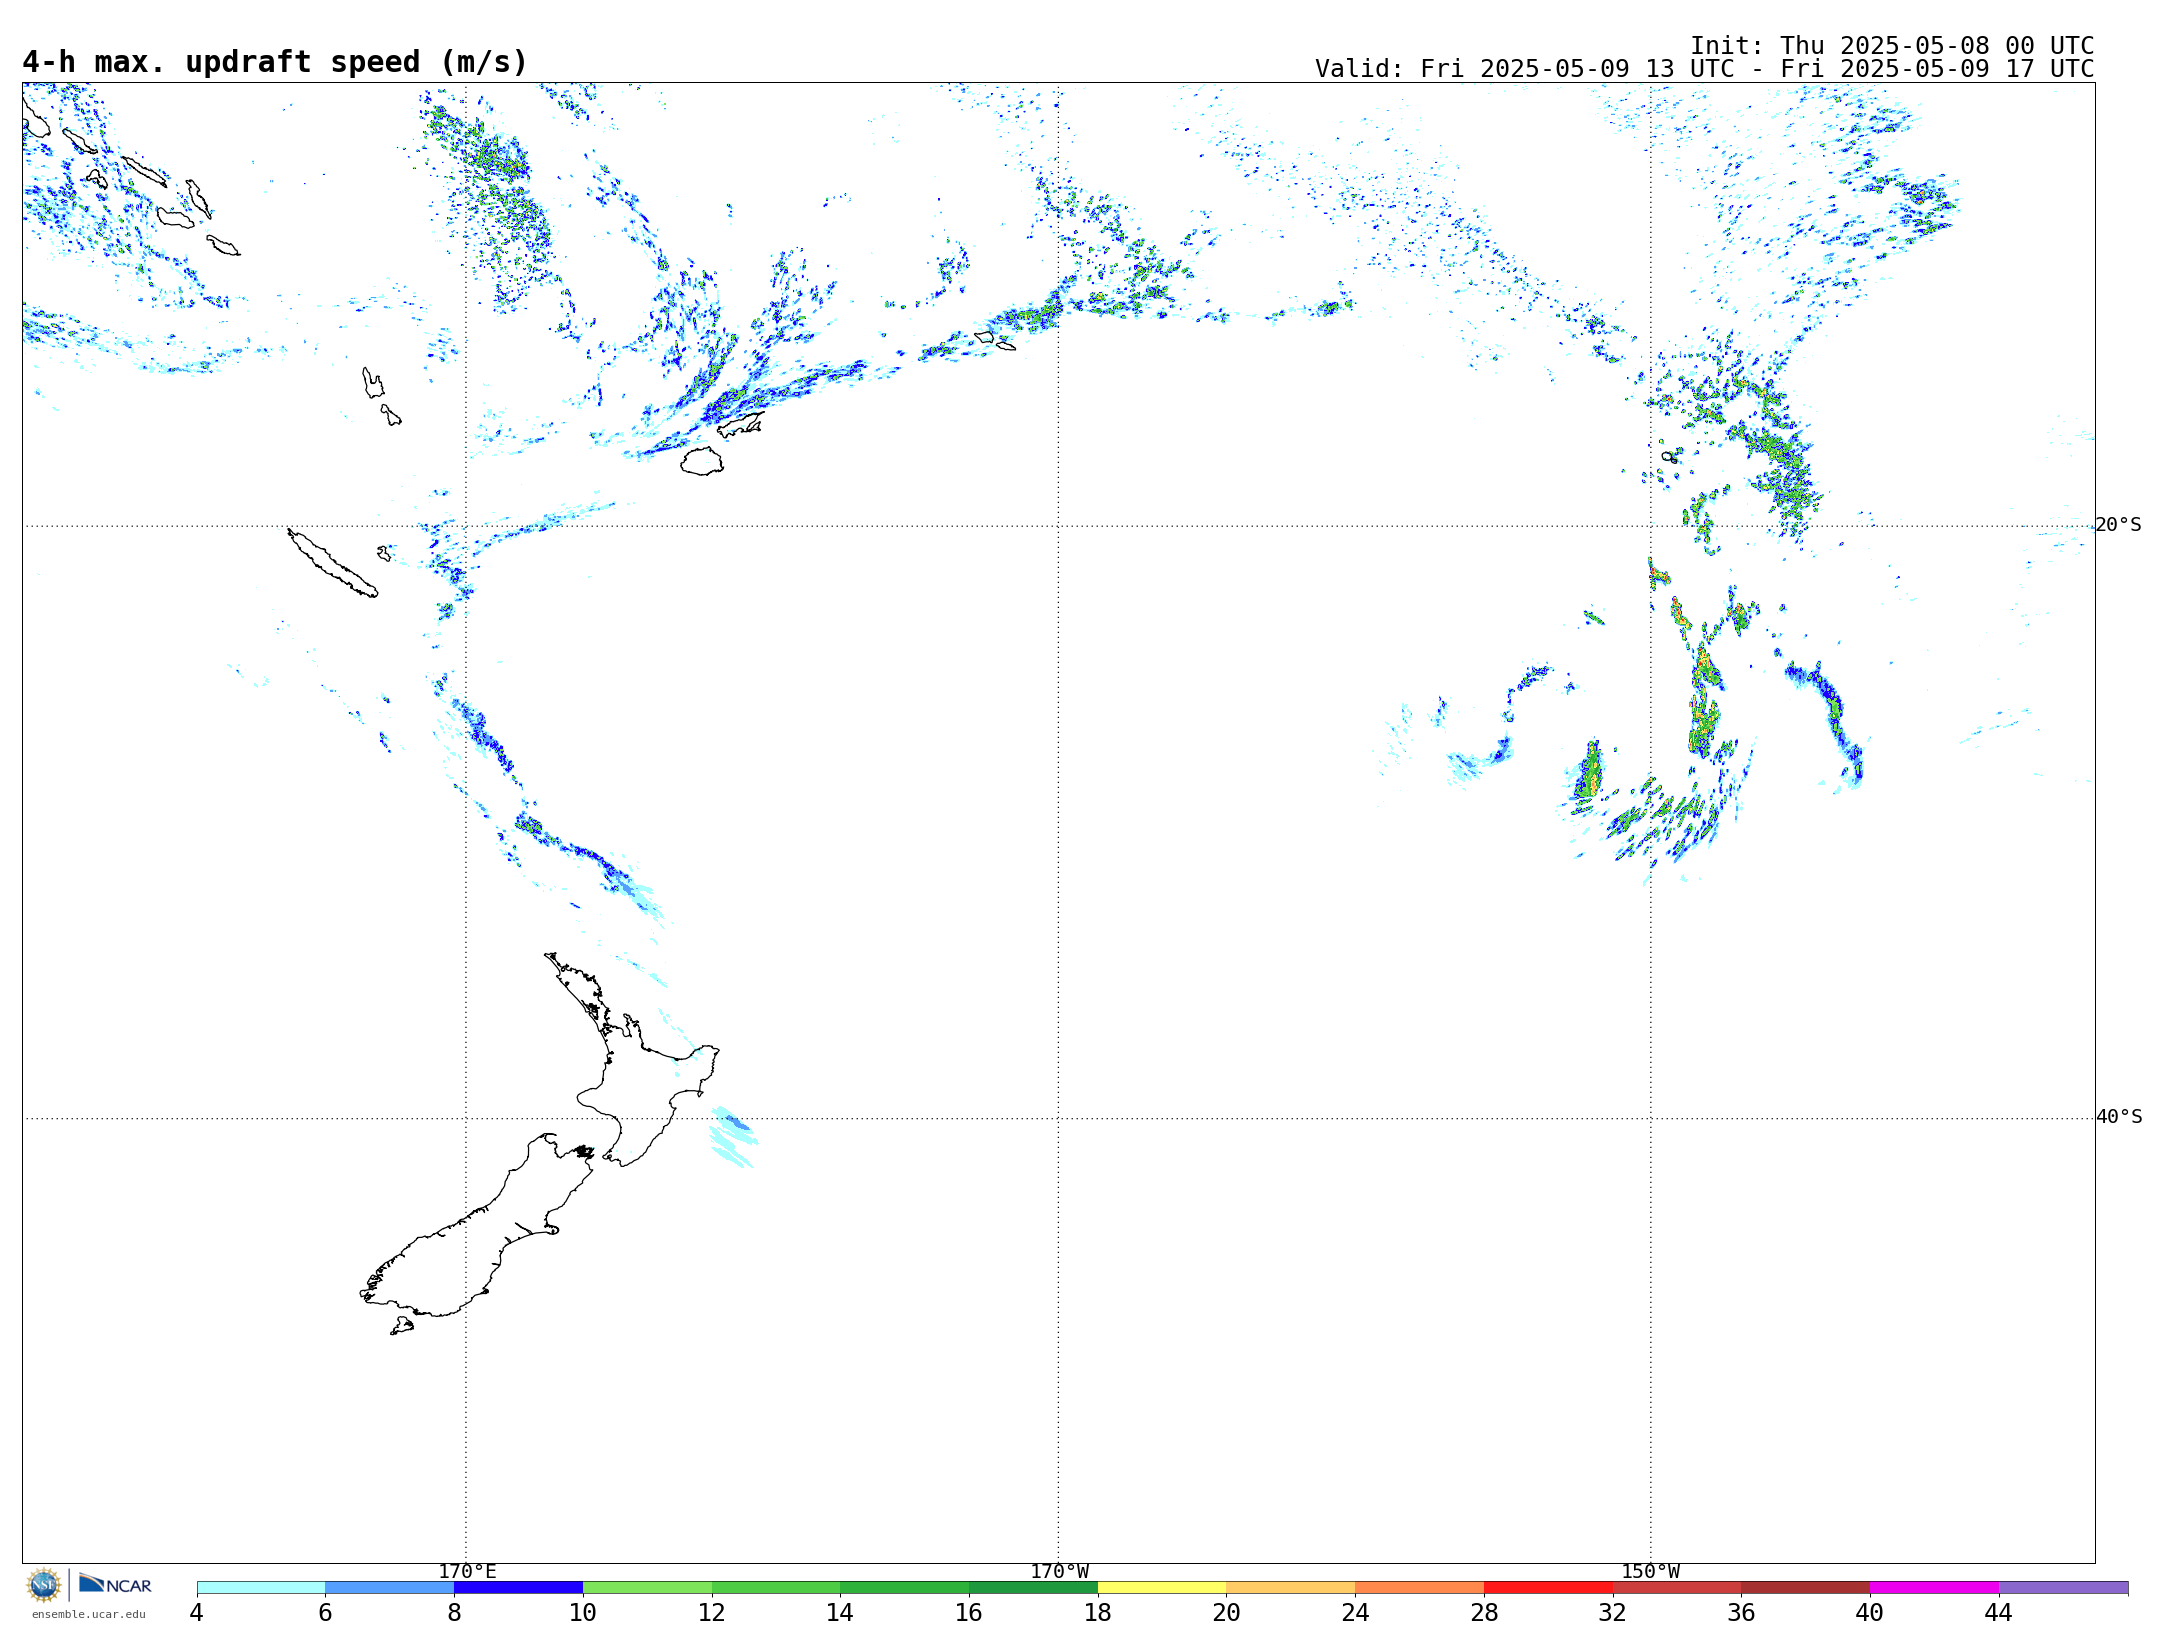Choose the orange 24-28 colorbar swatch

point(1419,1588)
